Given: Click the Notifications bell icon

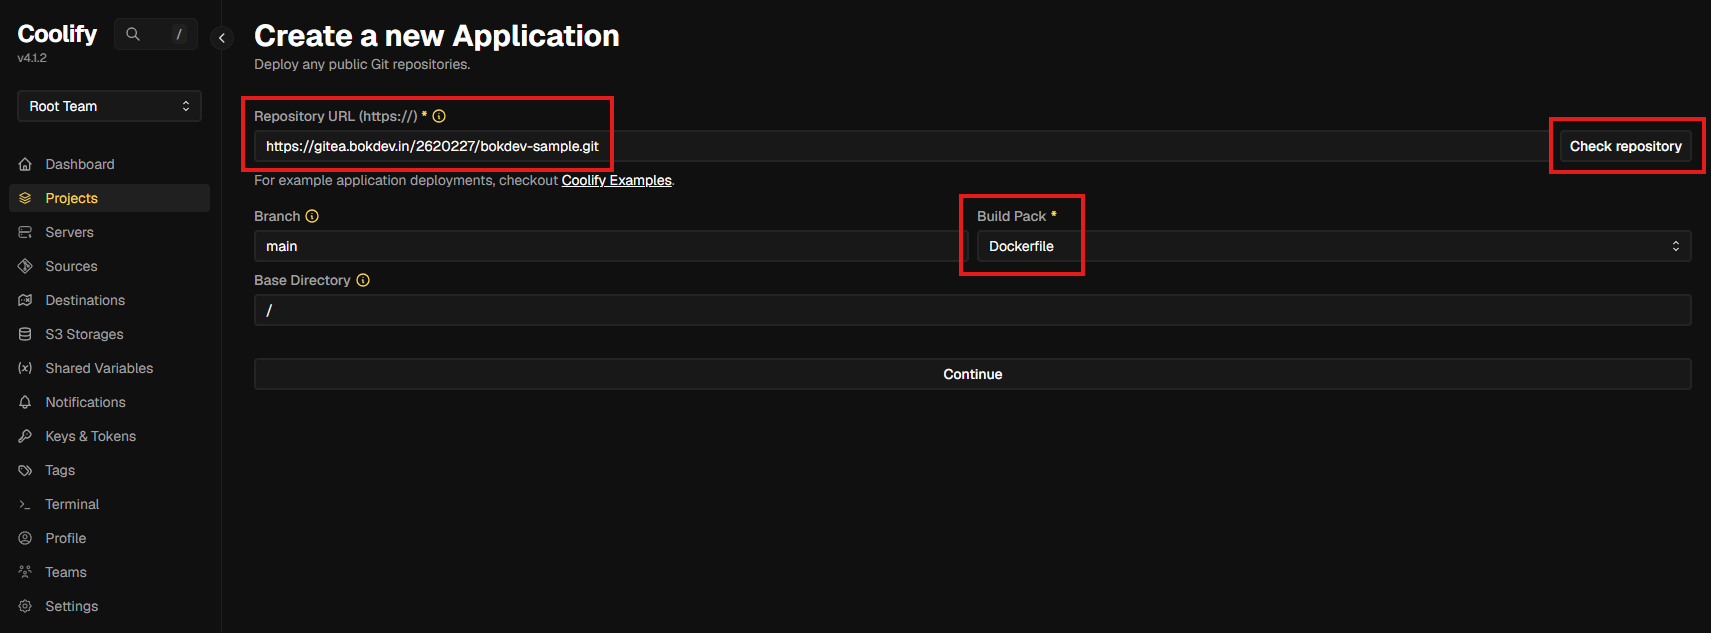Looking at the screenshot, I should tap(25, 402).
